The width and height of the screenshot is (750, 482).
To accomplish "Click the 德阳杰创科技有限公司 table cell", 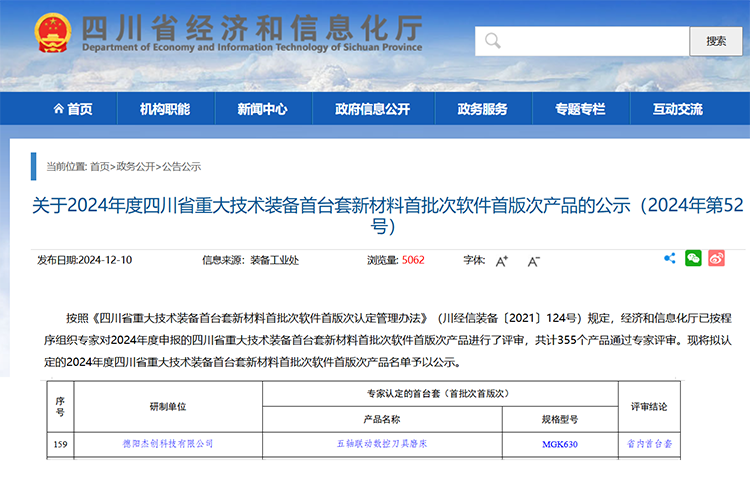I will click(x=168, y=443).
